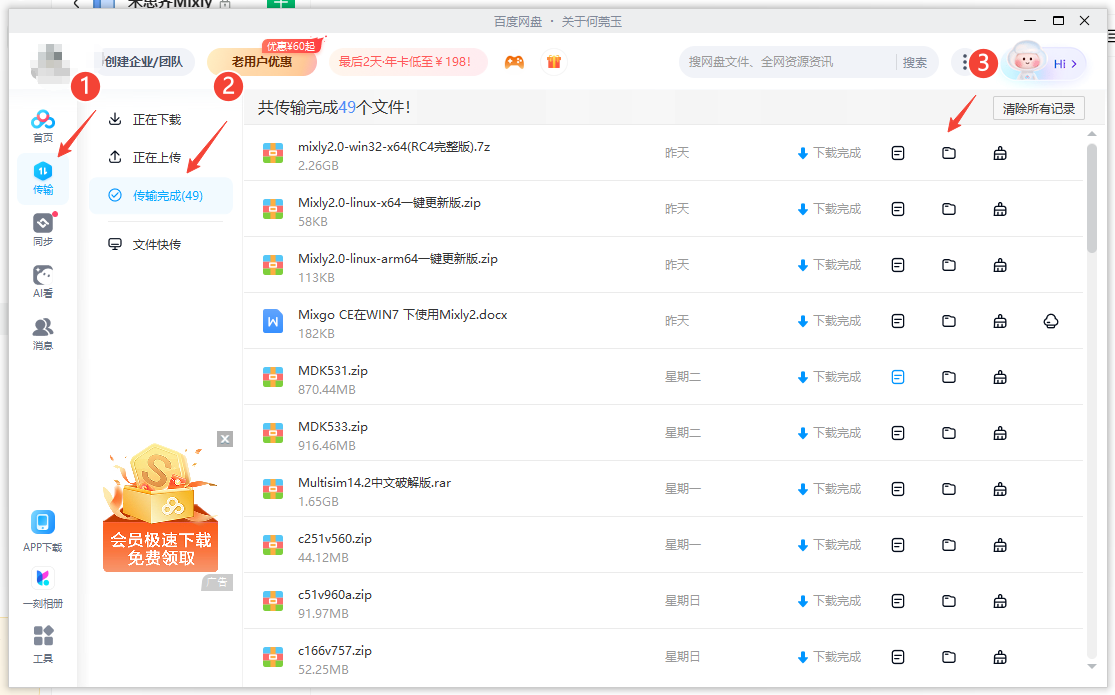Click 创建企业/团队 button
The height and width of the screenshot is (695, 1115).
[144, 62]
